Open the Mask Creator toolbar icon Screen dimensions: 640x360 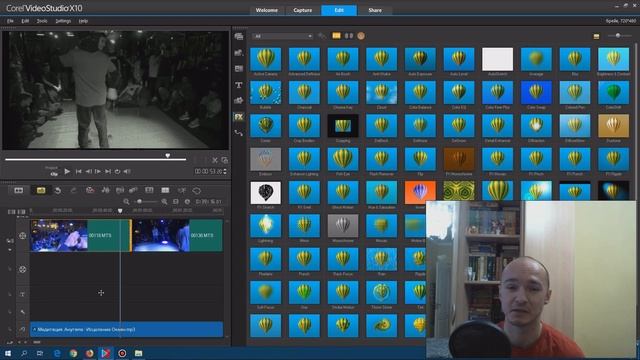click(197, 191)
